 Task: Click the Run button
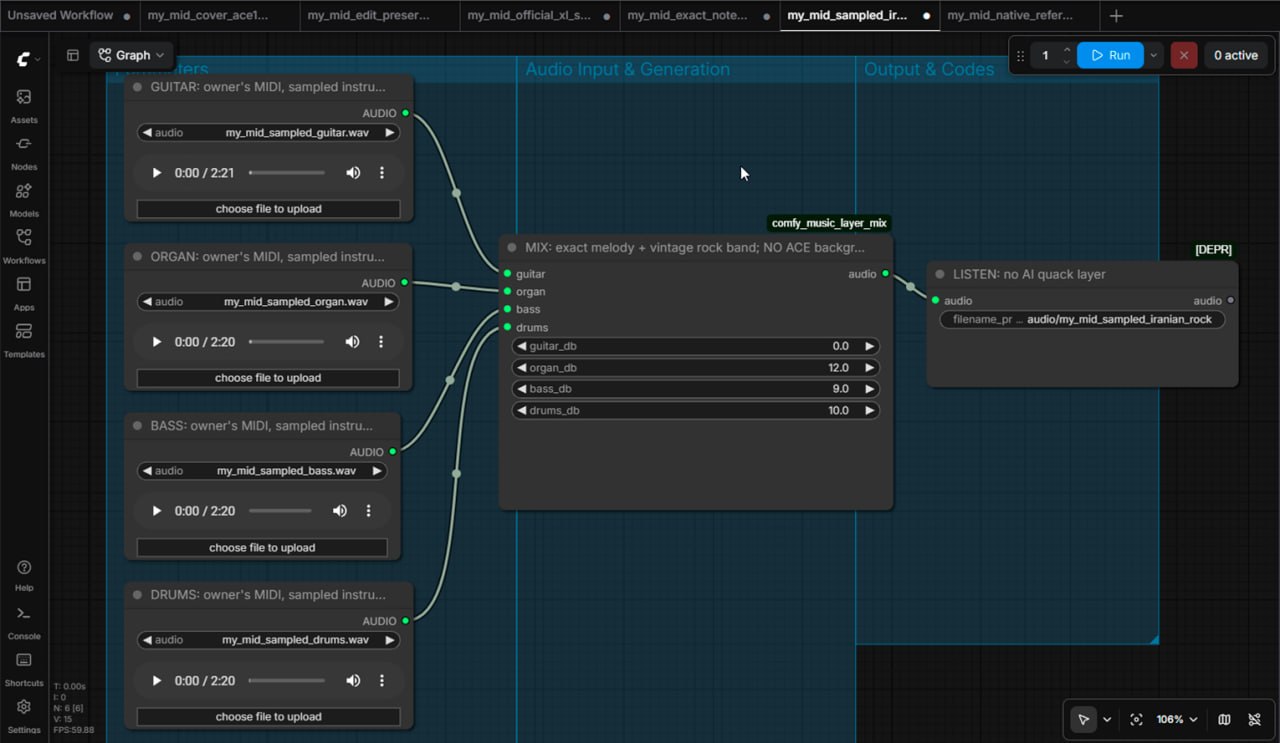pyautogui.click(x=1111, y=55)
